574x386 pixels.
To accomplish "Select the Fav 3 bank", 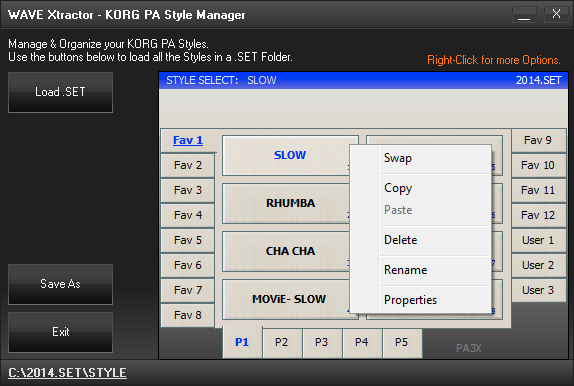I will (x=188, y=190).
